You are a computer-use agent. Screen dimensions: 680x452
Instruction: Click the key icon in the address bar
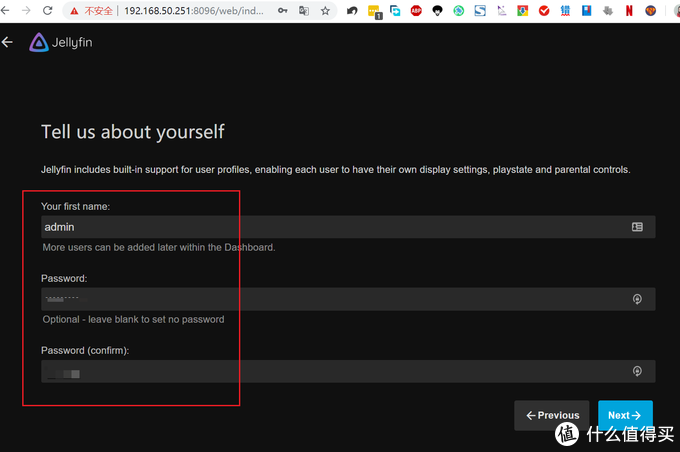283,12
